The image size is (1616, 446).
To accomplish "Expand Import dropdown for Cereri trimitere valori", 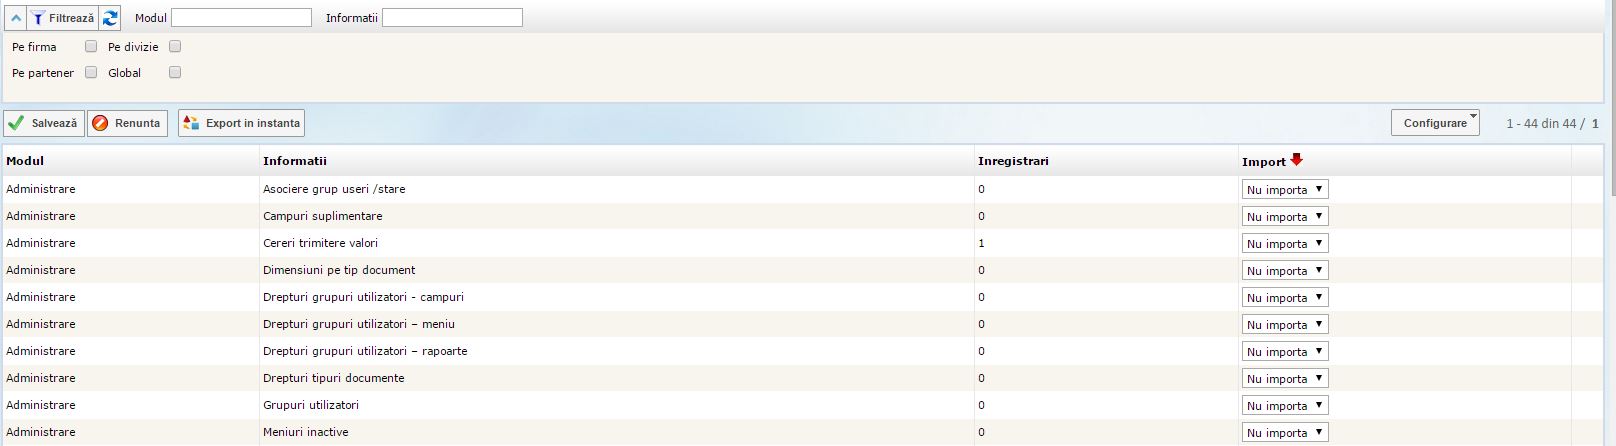I will click(x=1285, y=243).
